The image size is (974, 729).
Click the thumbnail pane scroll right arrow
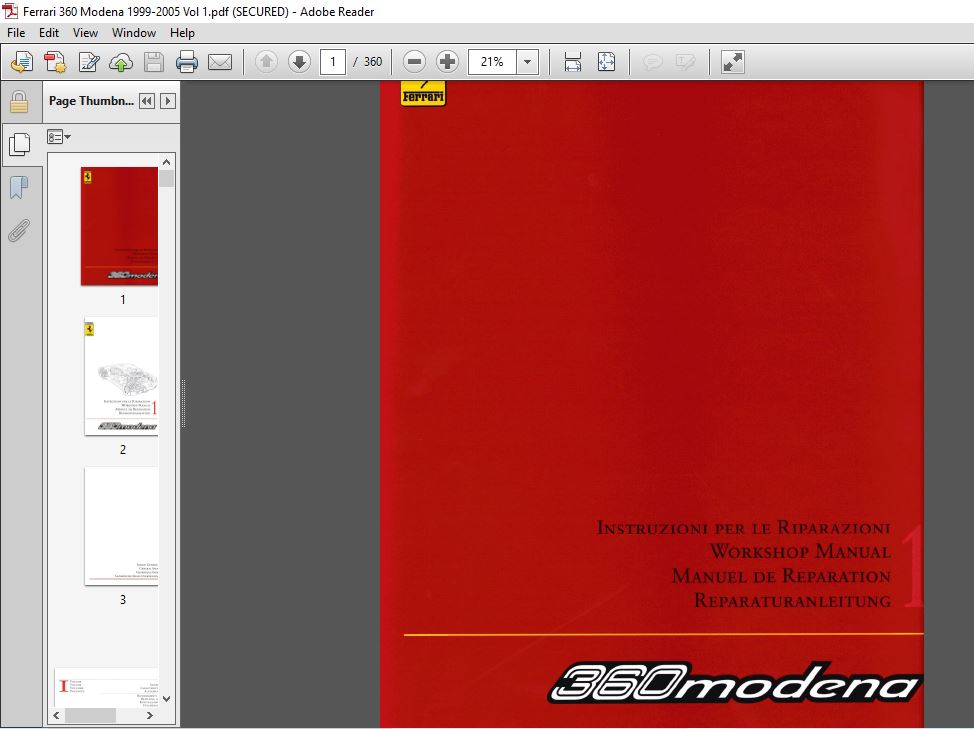point(150,715)
